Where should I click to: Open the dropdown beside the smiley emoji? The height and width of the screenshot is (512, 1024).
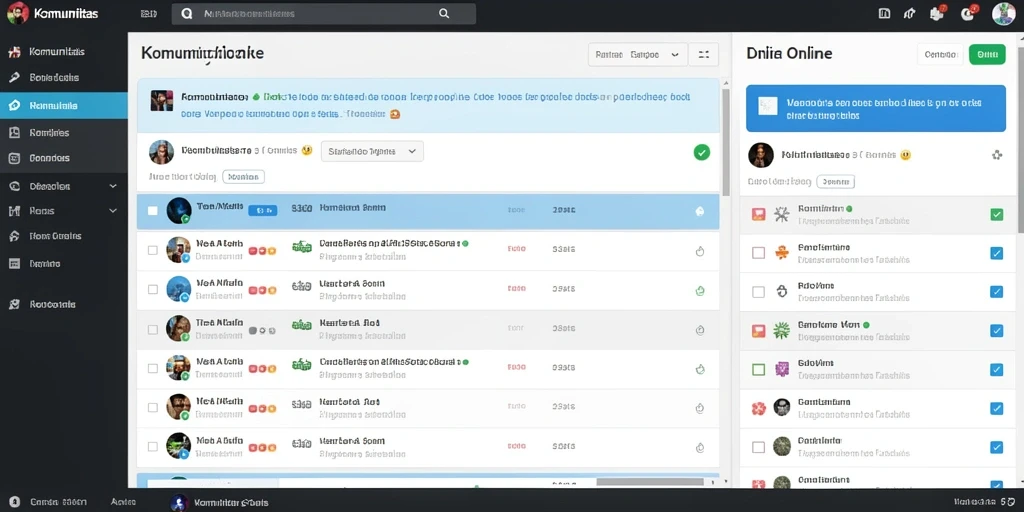pyautogui.click(x=372, y=151)
